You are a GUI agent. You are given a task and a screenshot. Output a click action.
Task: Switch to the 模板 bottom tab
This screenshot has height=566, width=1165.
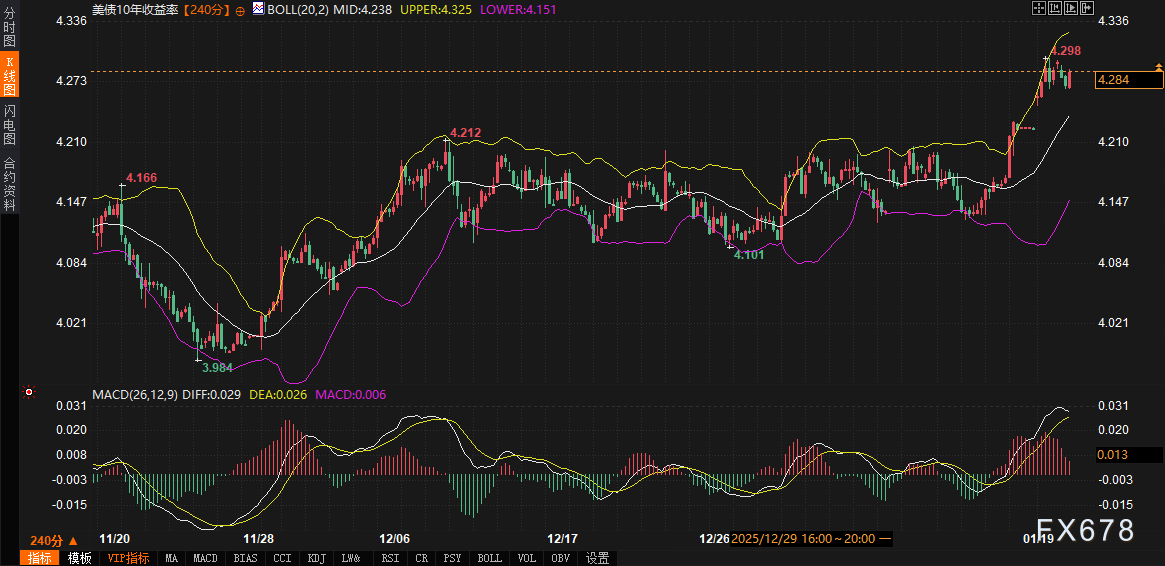(80, 558)
